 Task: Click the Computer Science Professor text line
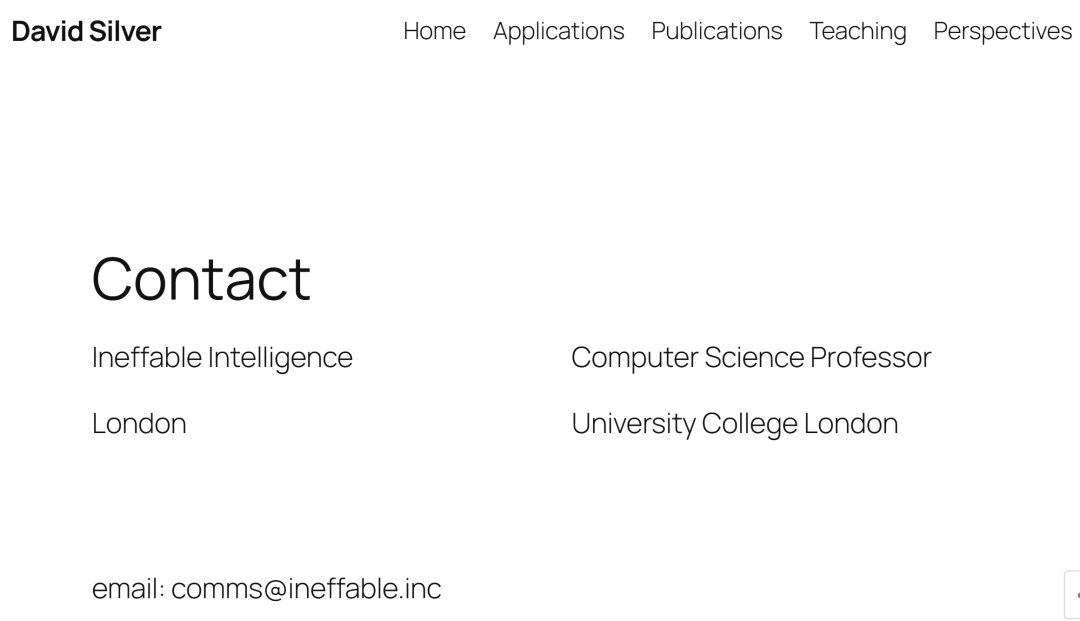pyautogui.click(x=751, y=357)
